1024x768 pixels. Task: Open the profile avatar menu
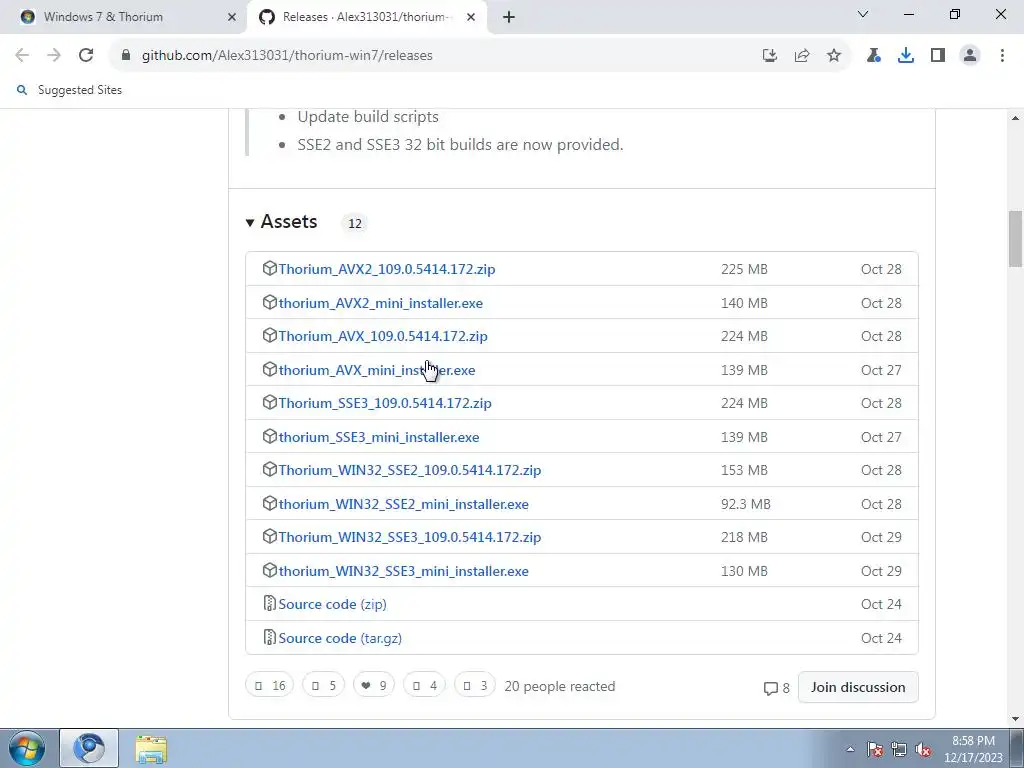[x=970, y=56]
